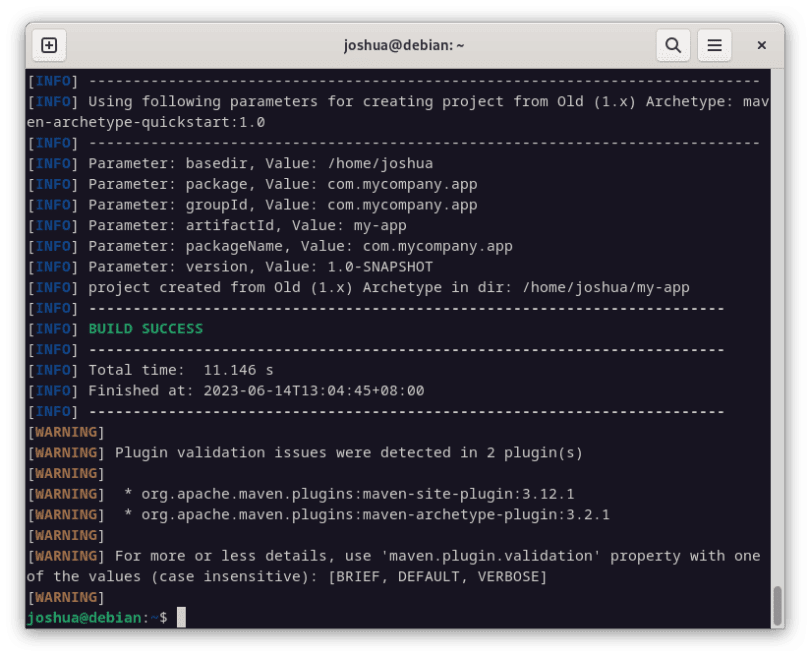Close the terminal window

click(761, 45)
